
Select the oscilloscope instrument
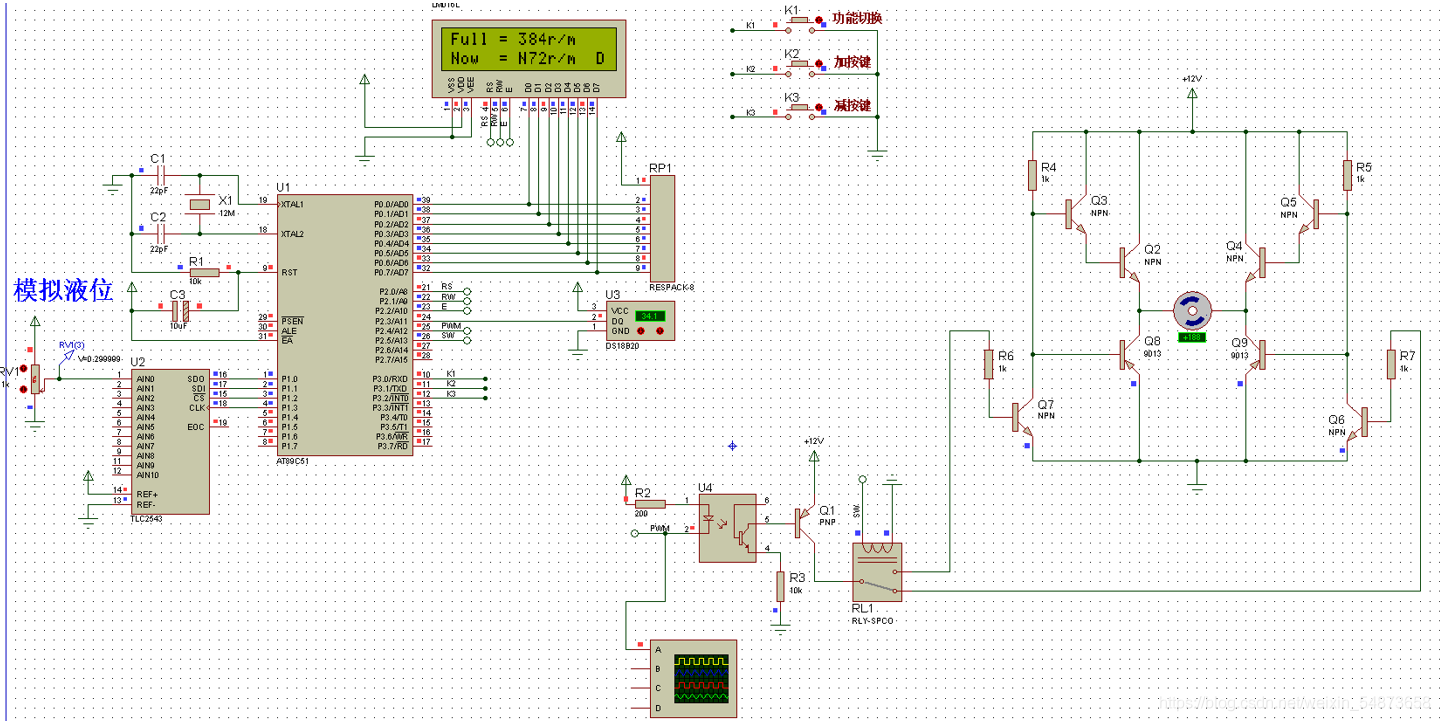pyautogui.click(x=693, y=679)
